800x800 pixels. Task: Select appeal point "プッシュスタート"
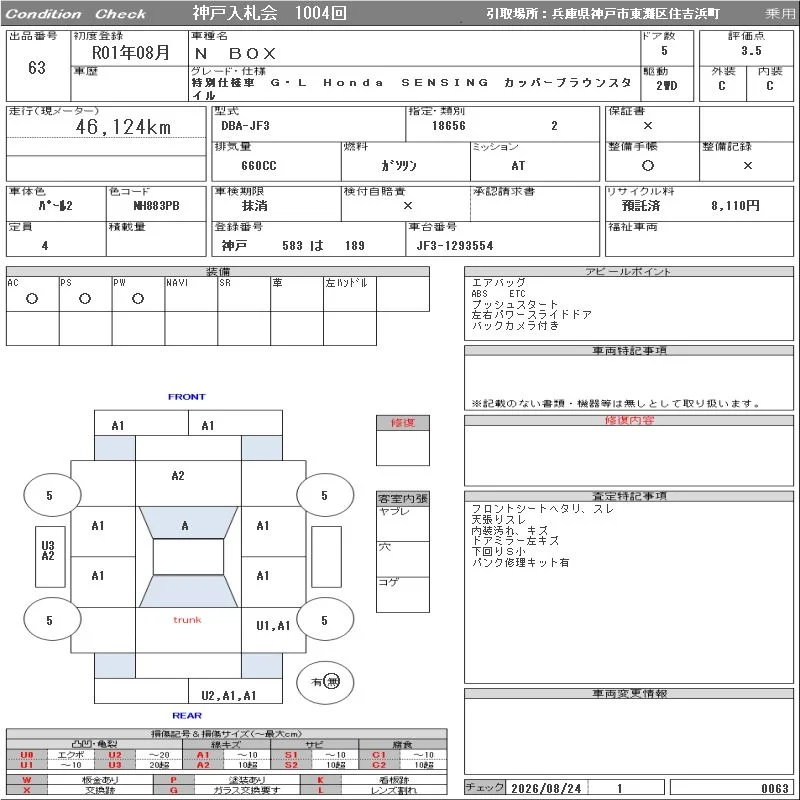pos(514,304)
